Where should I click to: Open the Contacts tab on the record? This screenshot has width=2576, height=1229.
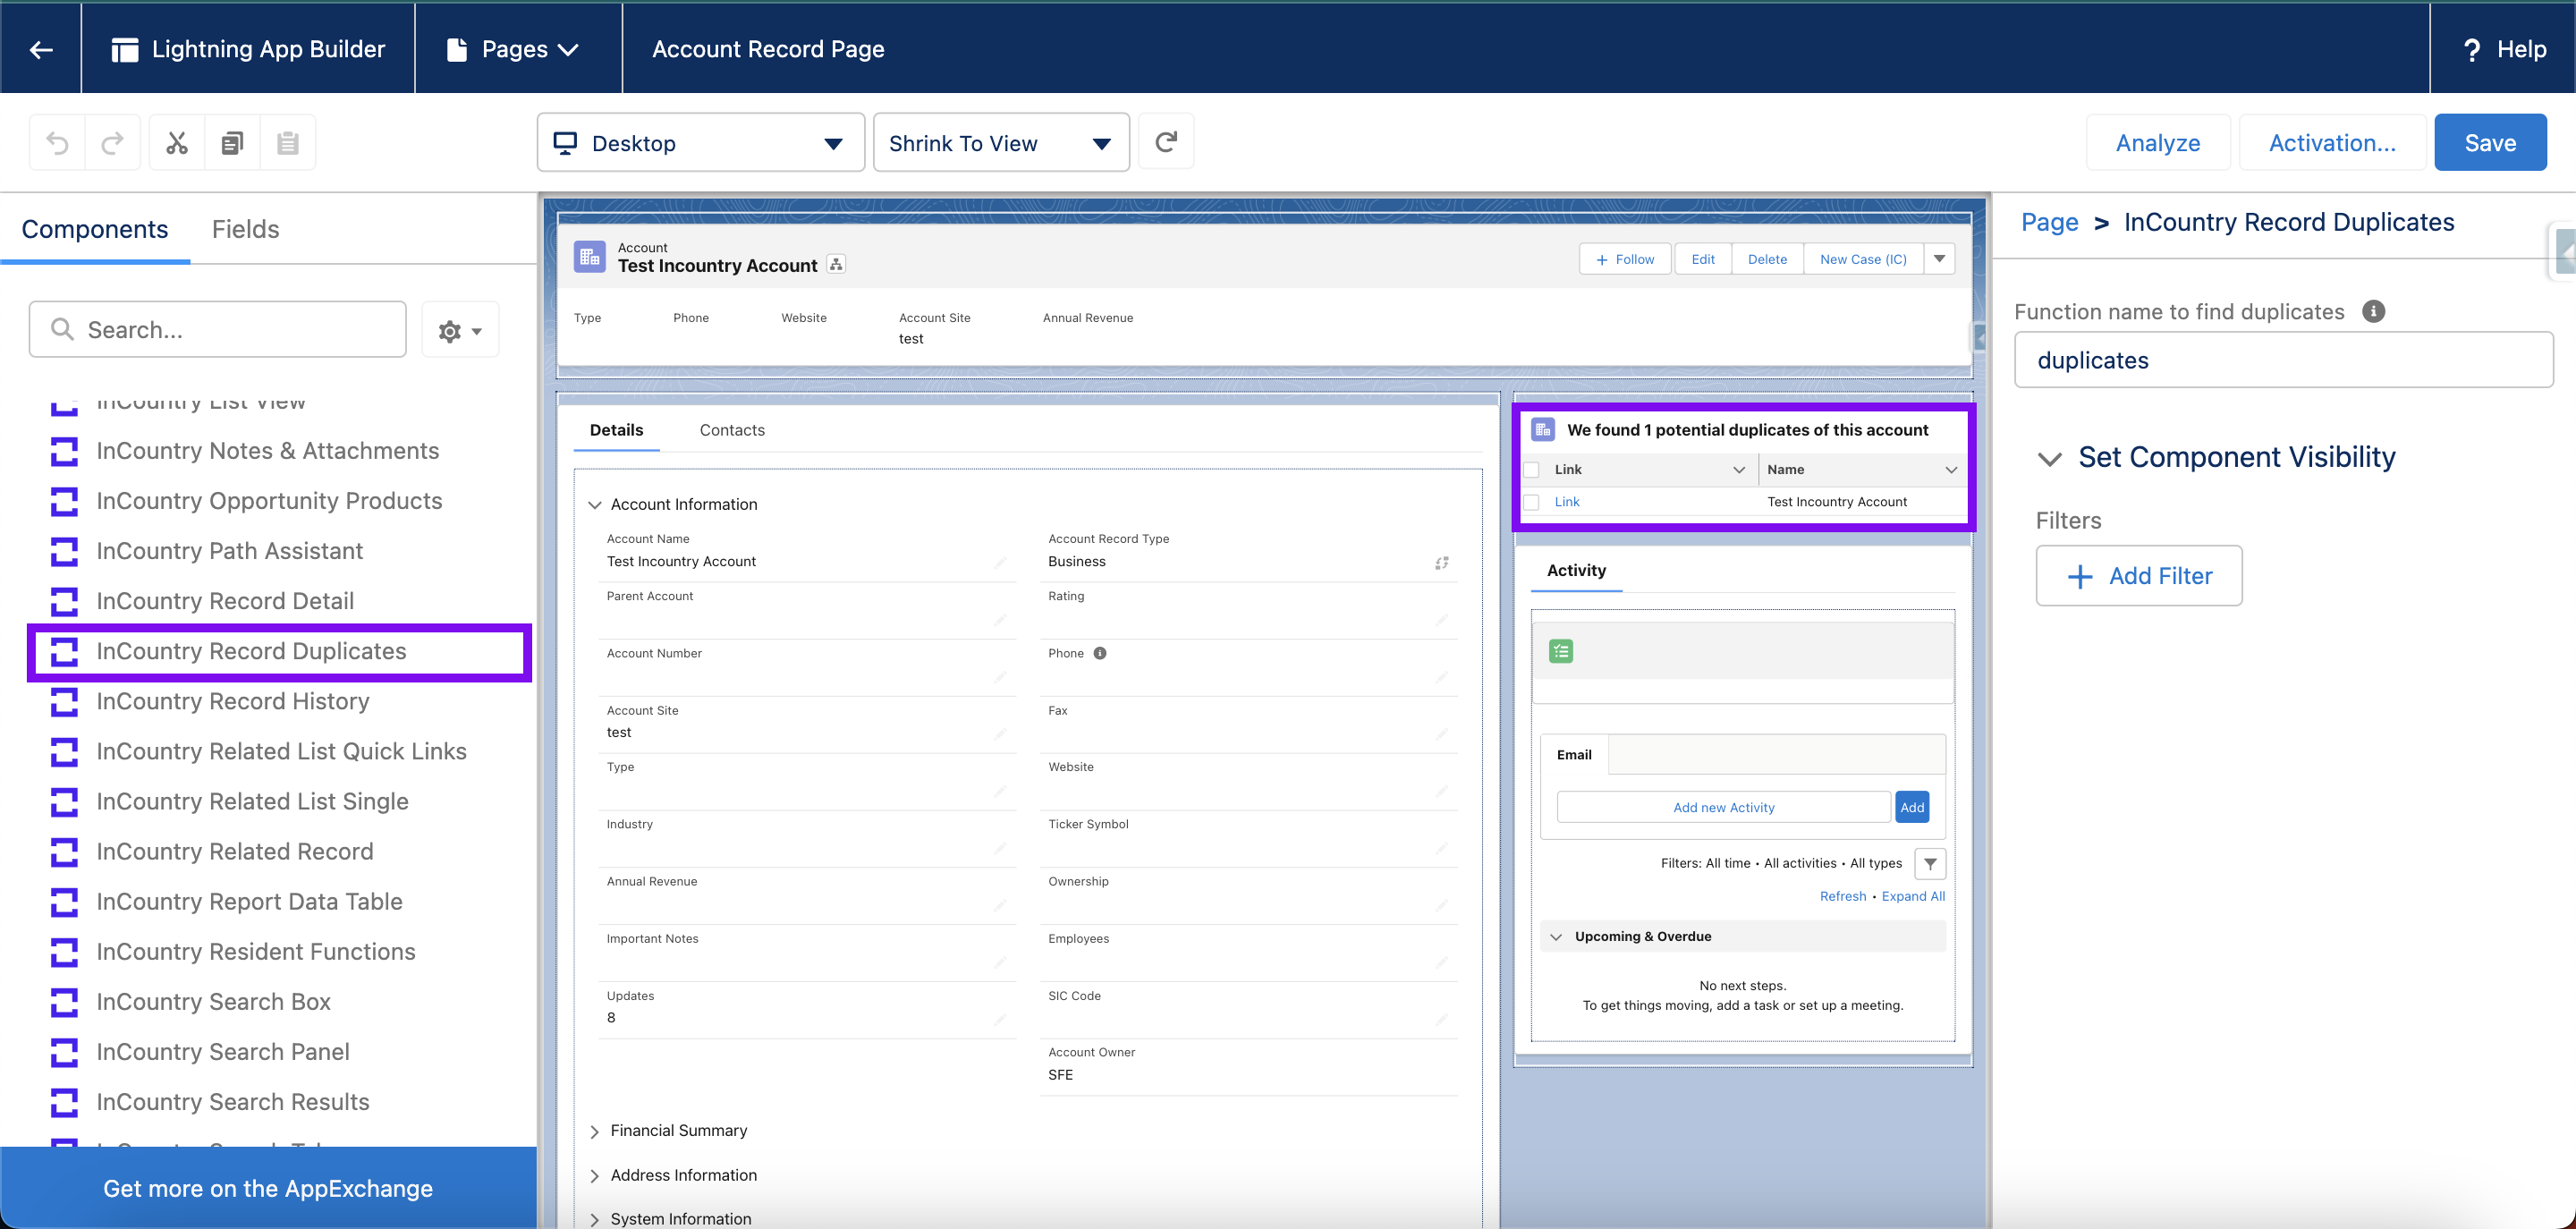[732, 429]
